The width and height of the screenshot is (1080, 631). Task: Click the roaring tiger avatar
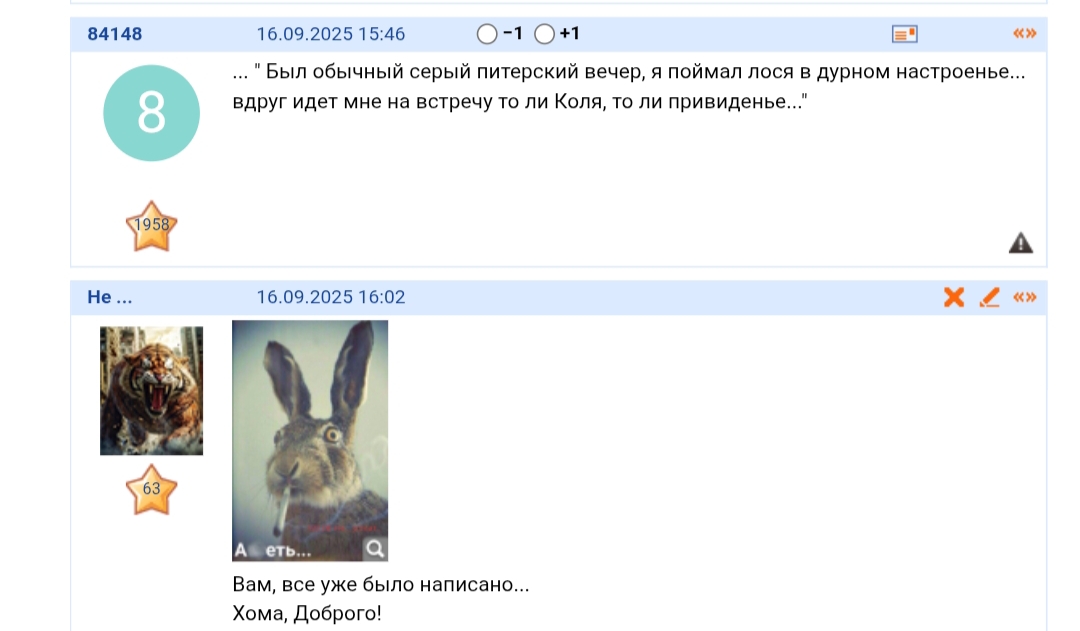pos(152,391)
